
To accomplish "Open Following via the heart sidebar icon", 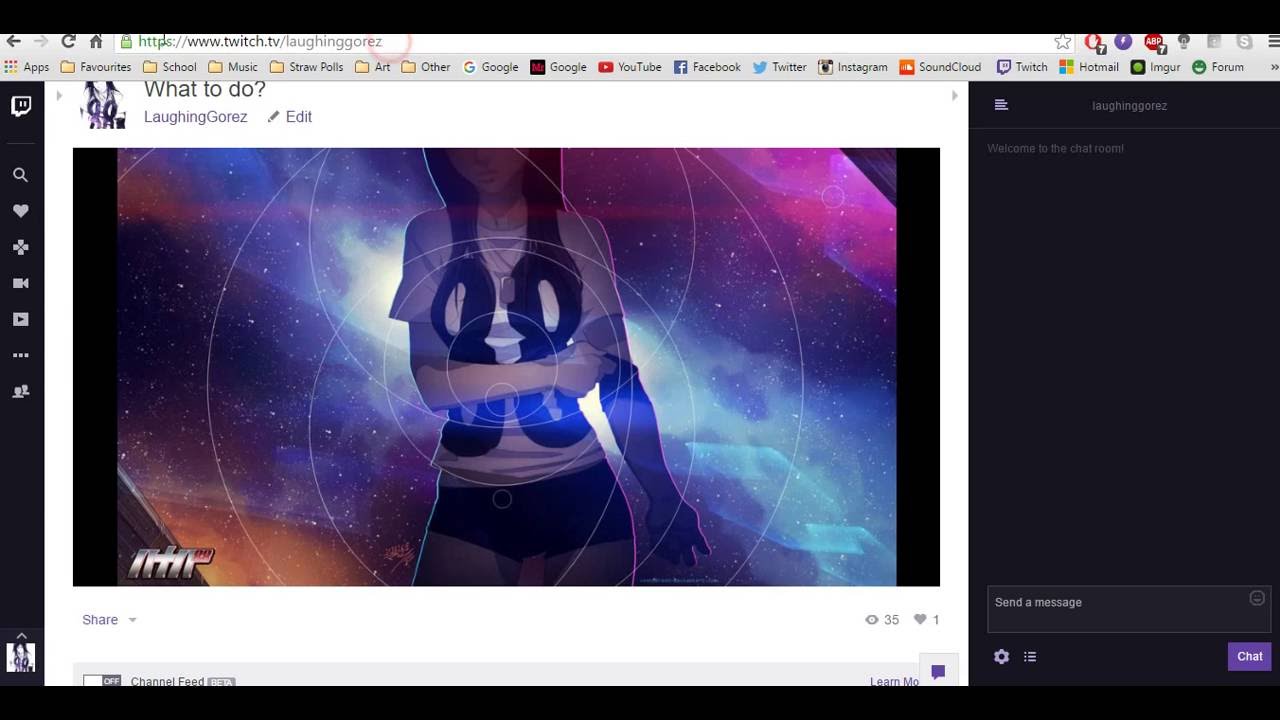I will (20, 211).
